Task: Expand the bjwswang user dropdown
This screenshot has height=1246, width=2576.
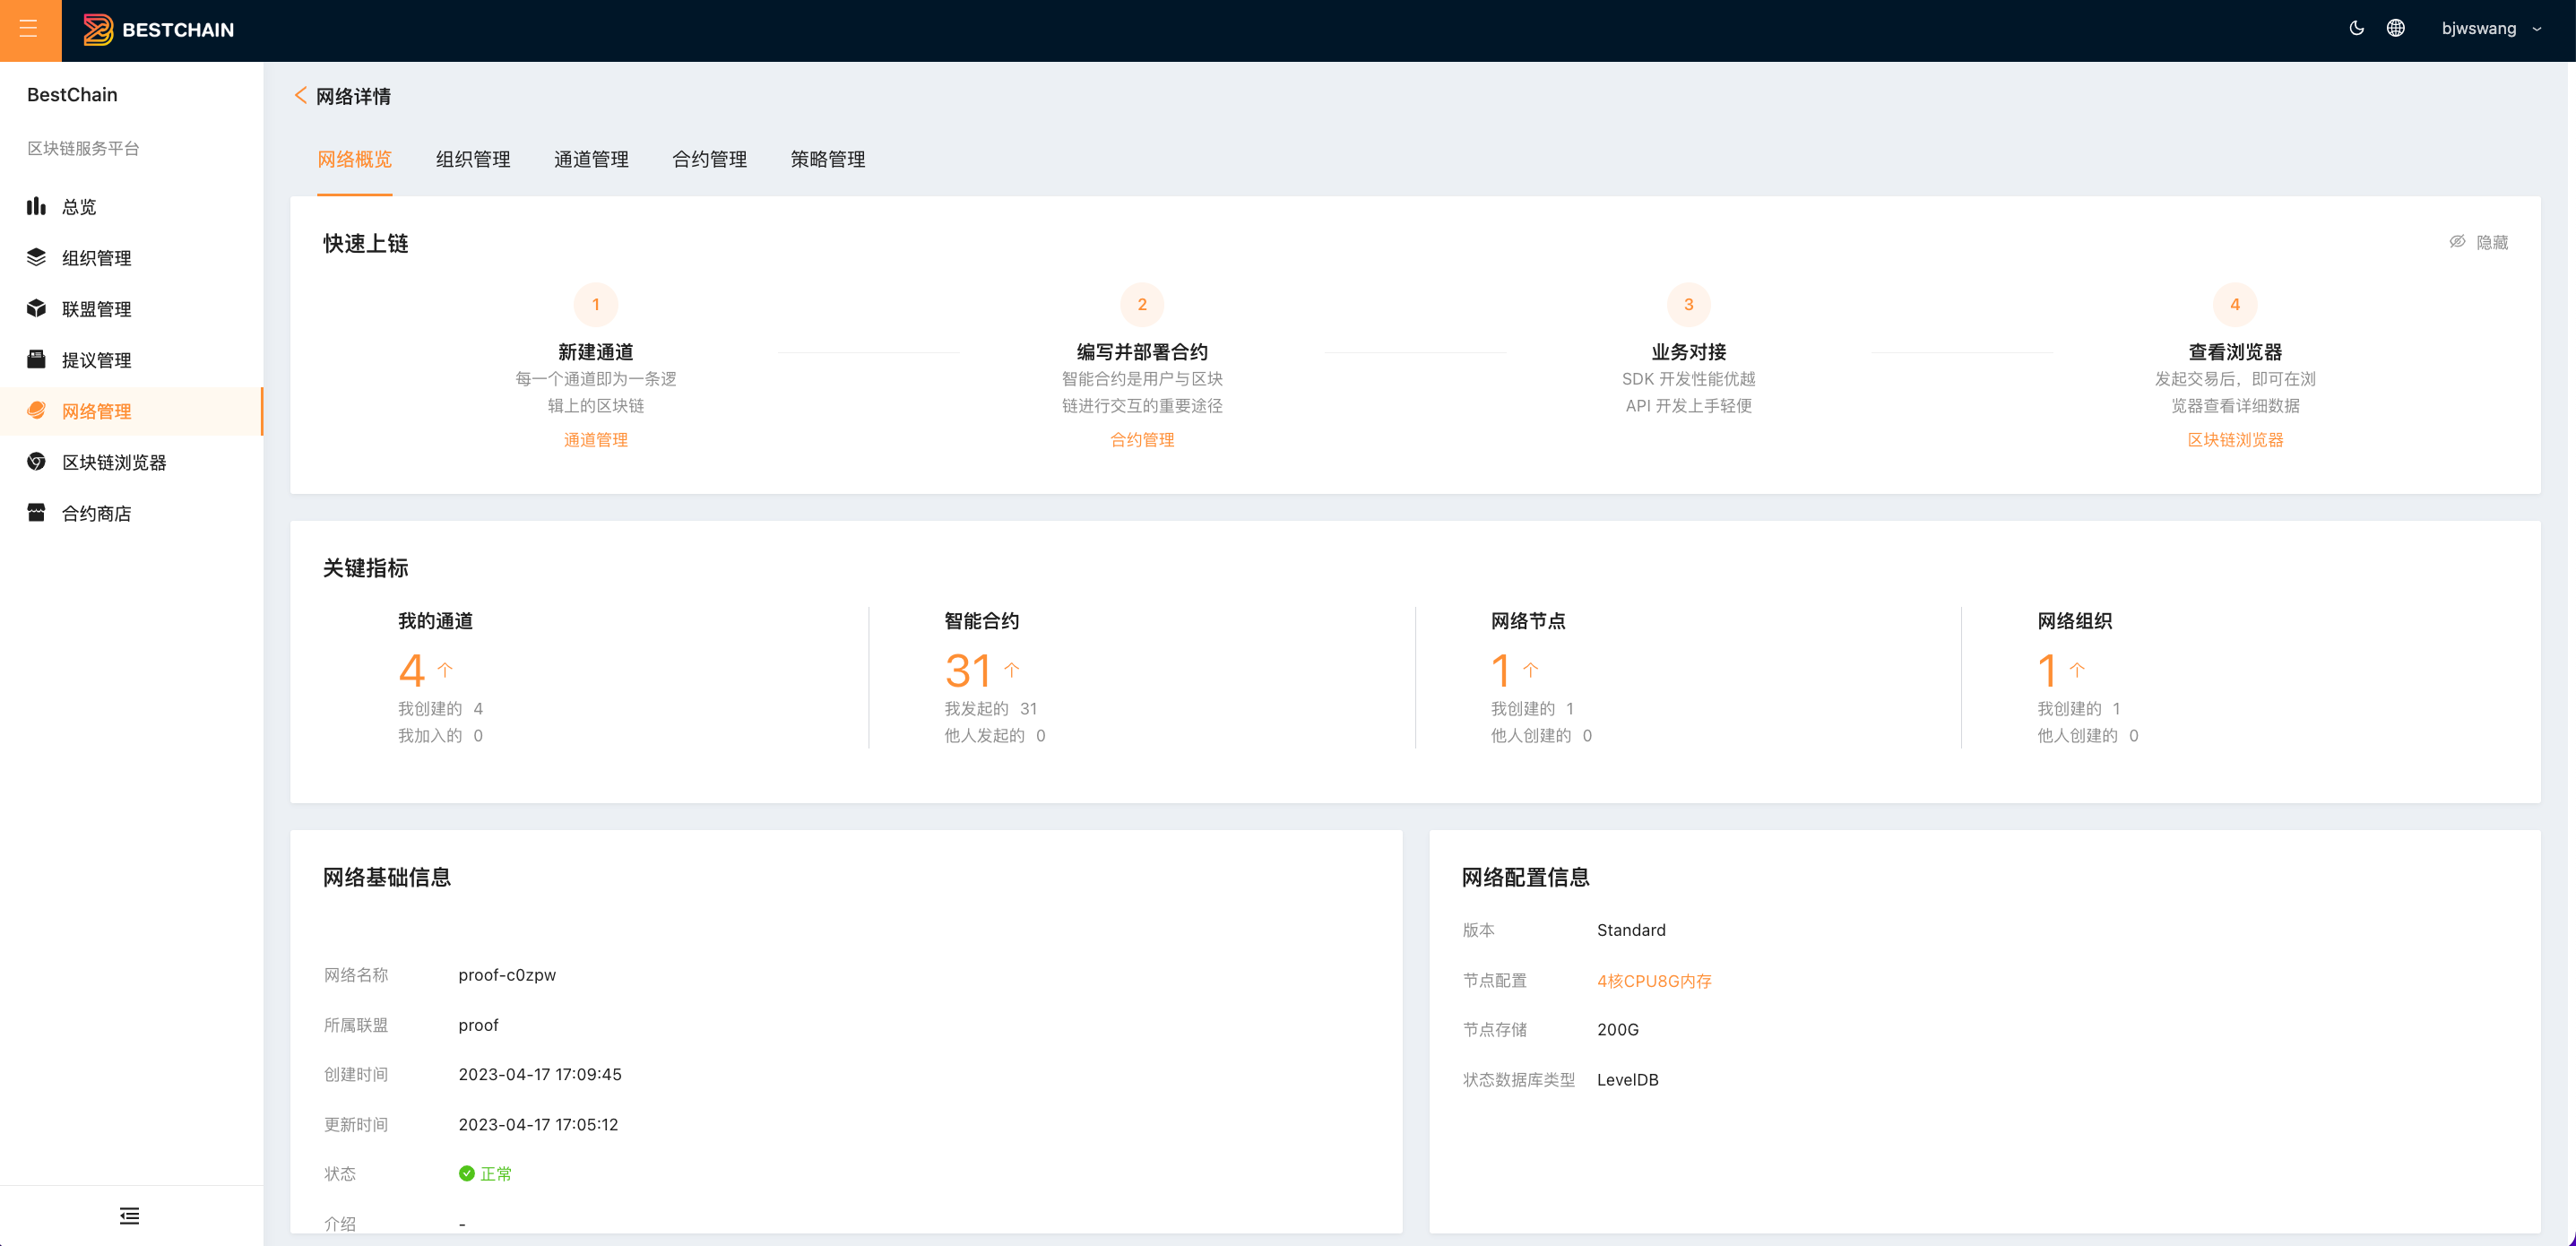Action: (2492, 28)
